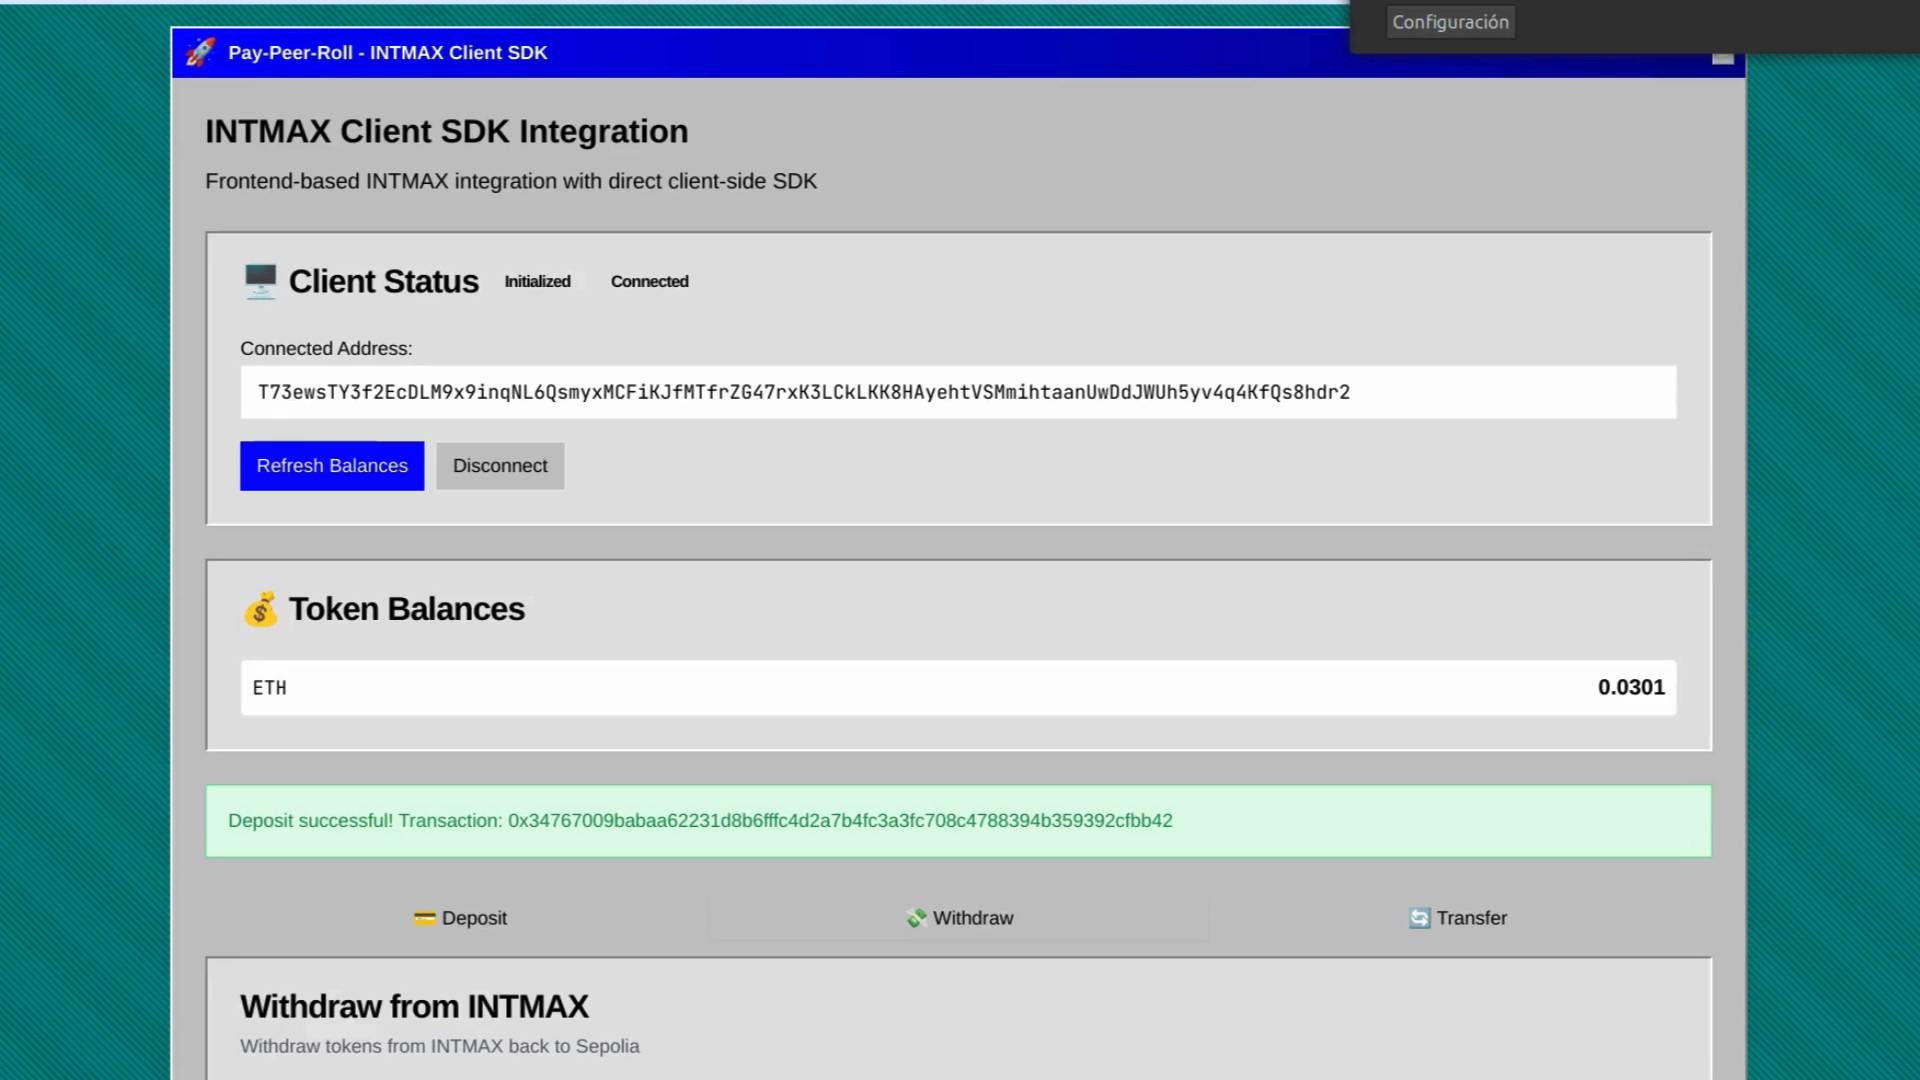The image size is (1920, 1080).
Task: Click the flying money icon on Withdraw tab
Action: (916, 918)
